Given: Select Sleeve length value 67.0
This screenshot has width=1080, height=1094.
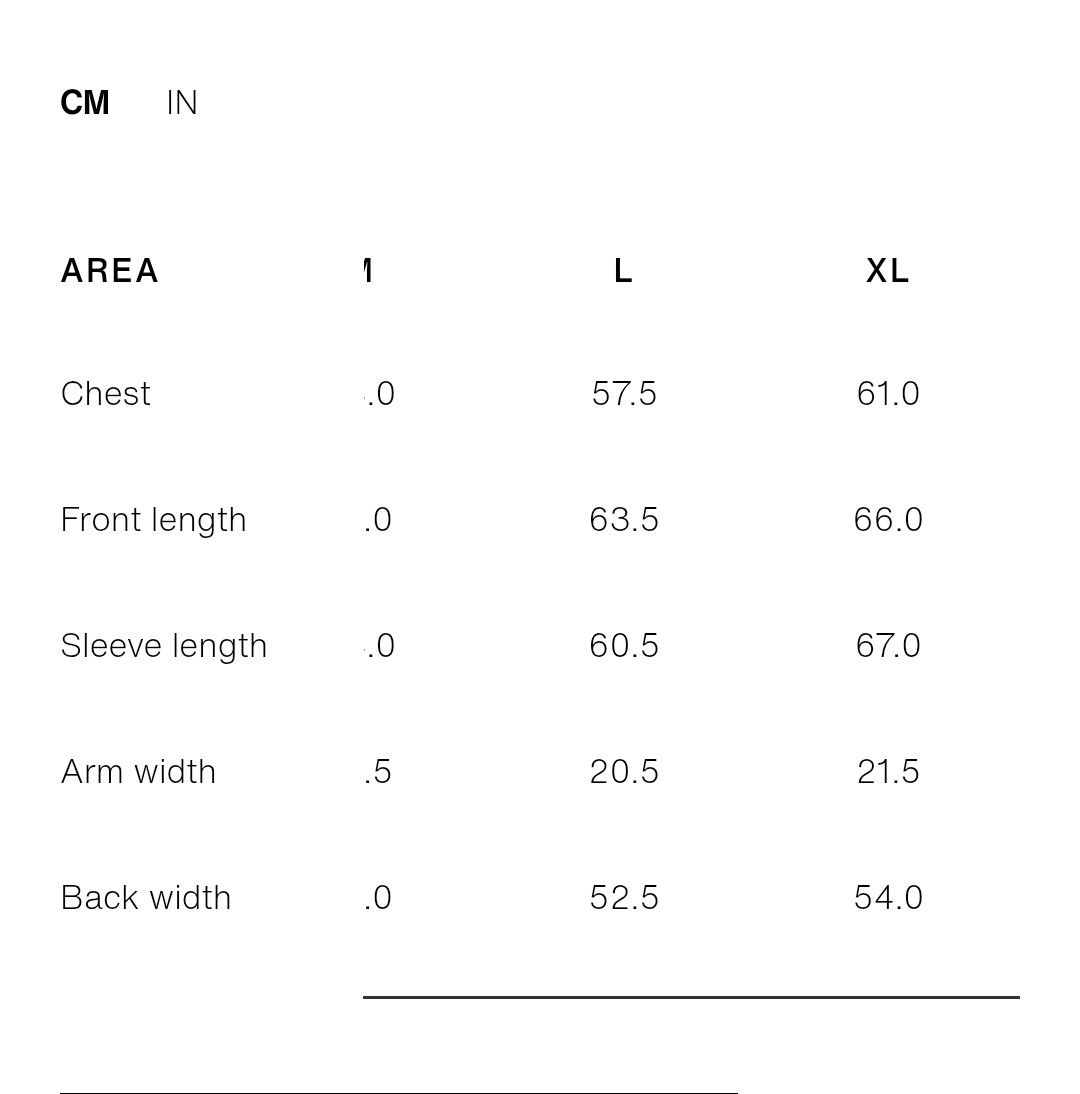Looking at the screenshot, I should 888,645.
